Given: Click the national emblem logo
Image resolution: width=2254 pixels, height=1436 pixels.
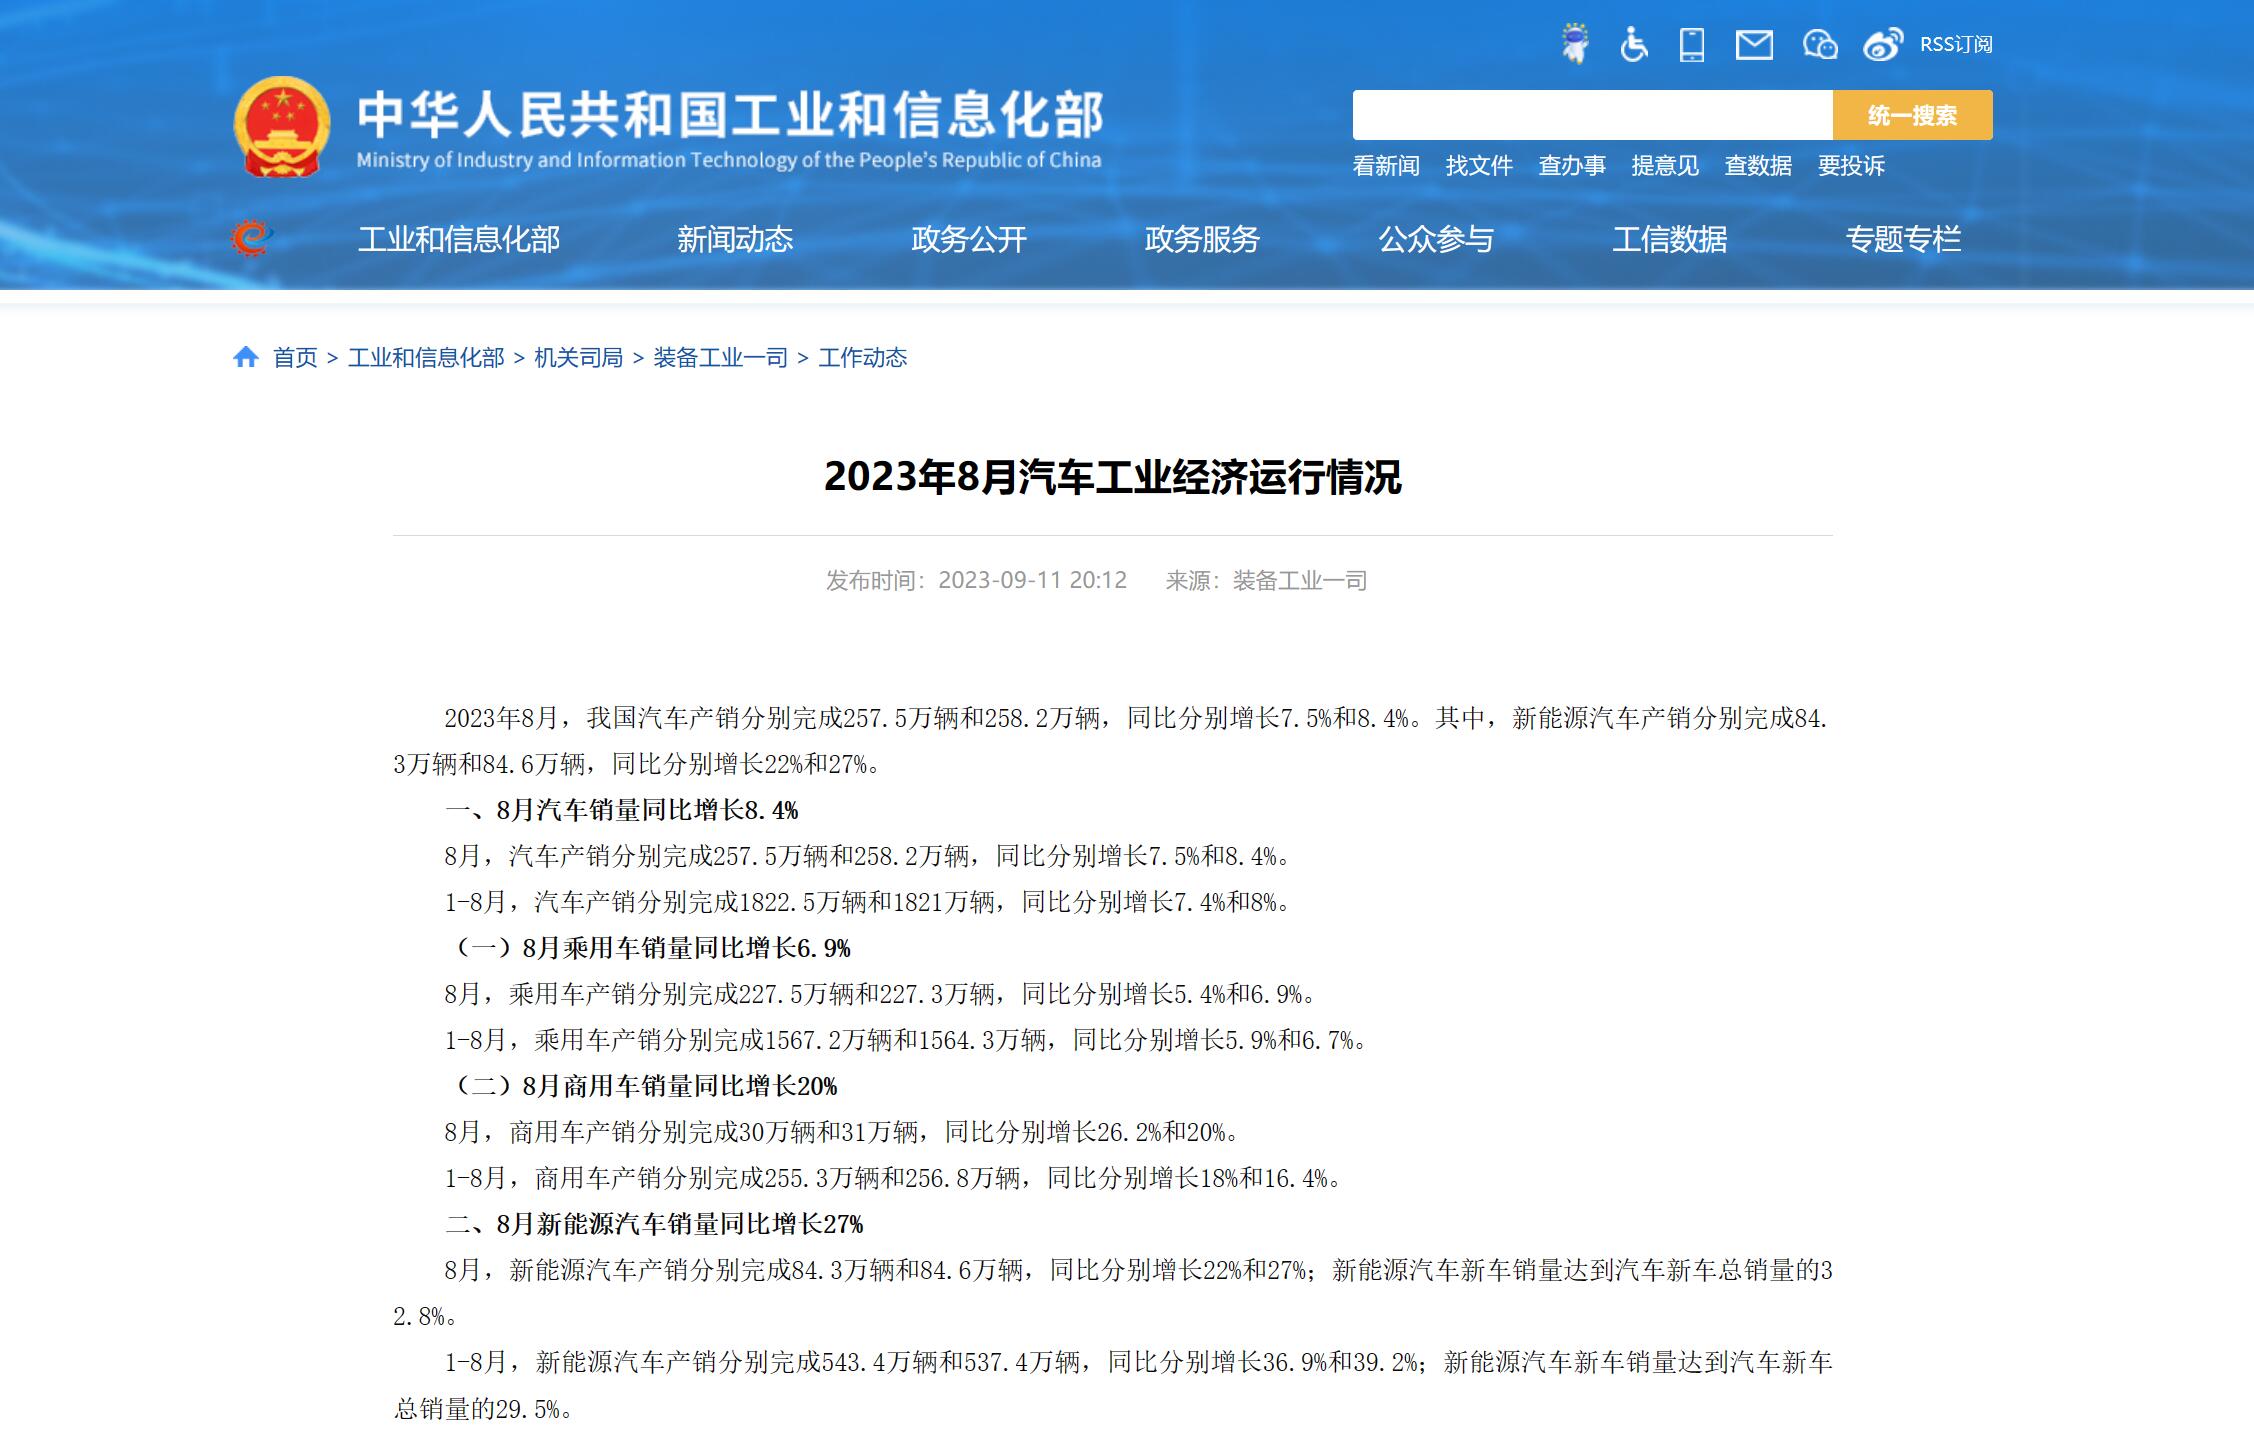Looking at the screenshot, I should (282, 127).
